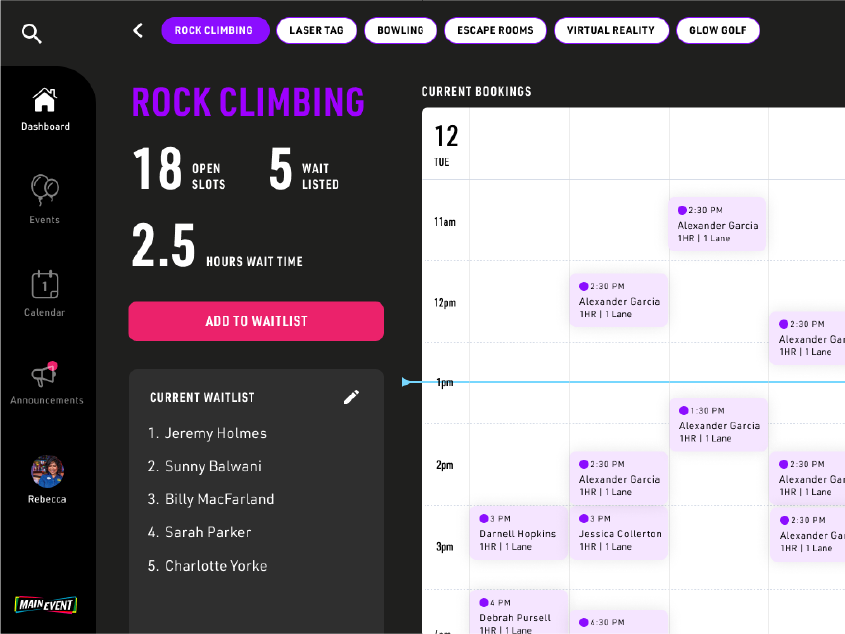Click Rebecca's profile avatar

(x=47, y=472)
